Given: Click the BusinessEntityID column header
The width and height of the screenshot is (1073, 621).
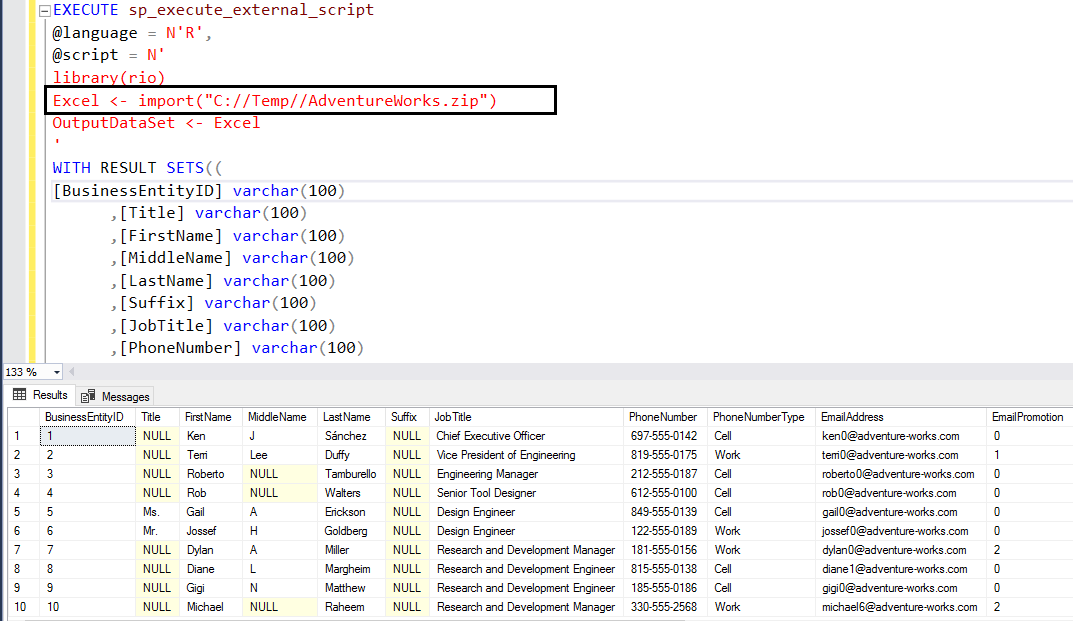Looking at the screenshot, I should click(84, 417).
